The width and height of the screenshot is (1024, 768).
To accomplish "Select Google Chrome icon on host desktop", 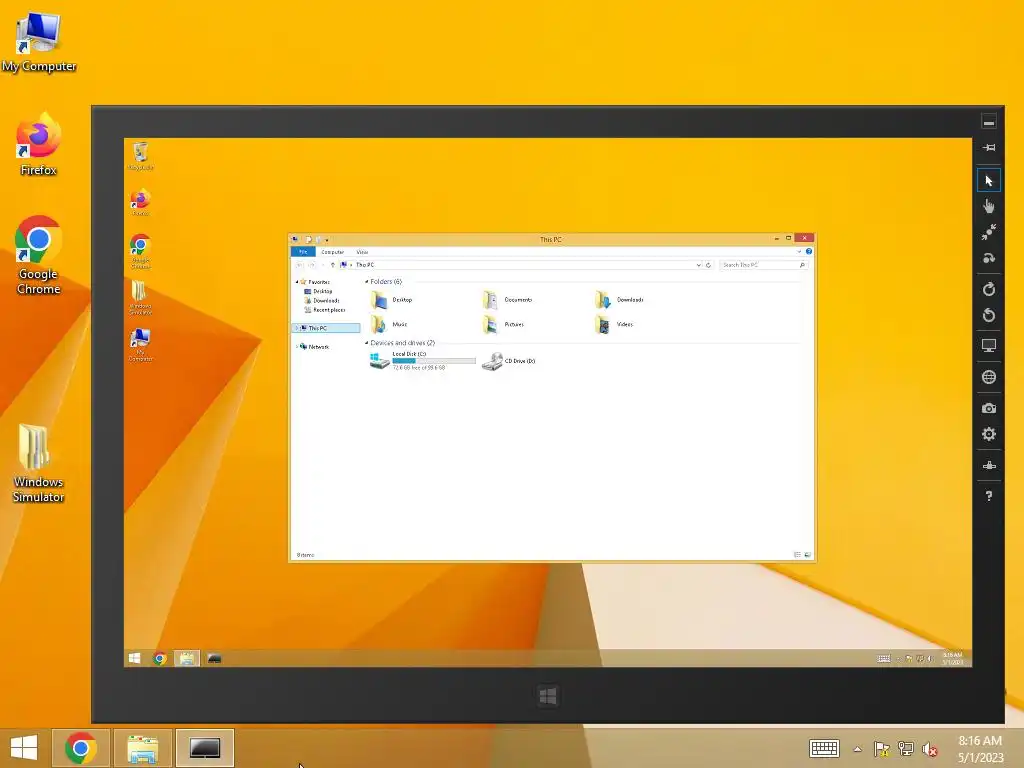I will pyautogui.click(x=39, y=255).
